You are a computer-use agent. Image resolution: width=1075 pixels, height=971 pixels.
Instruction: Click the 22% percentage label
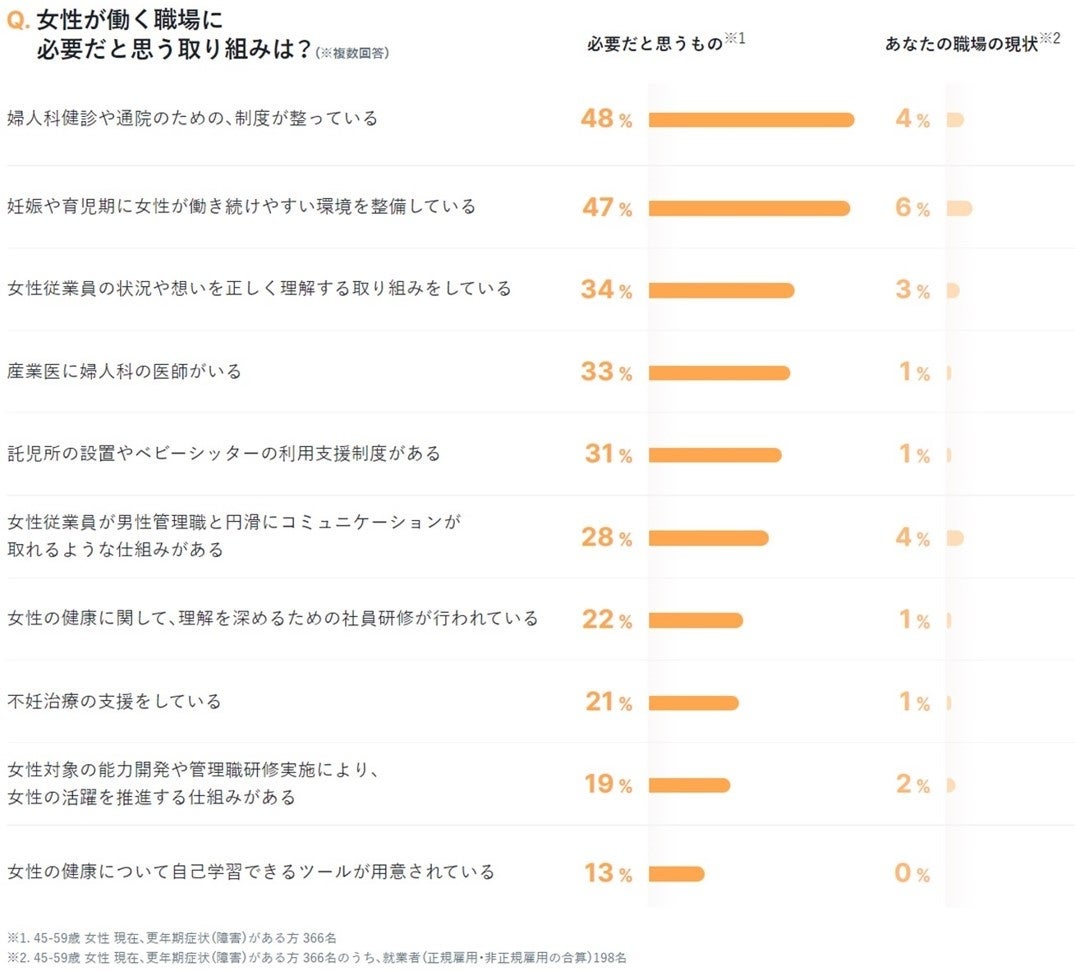coord(607,620)
